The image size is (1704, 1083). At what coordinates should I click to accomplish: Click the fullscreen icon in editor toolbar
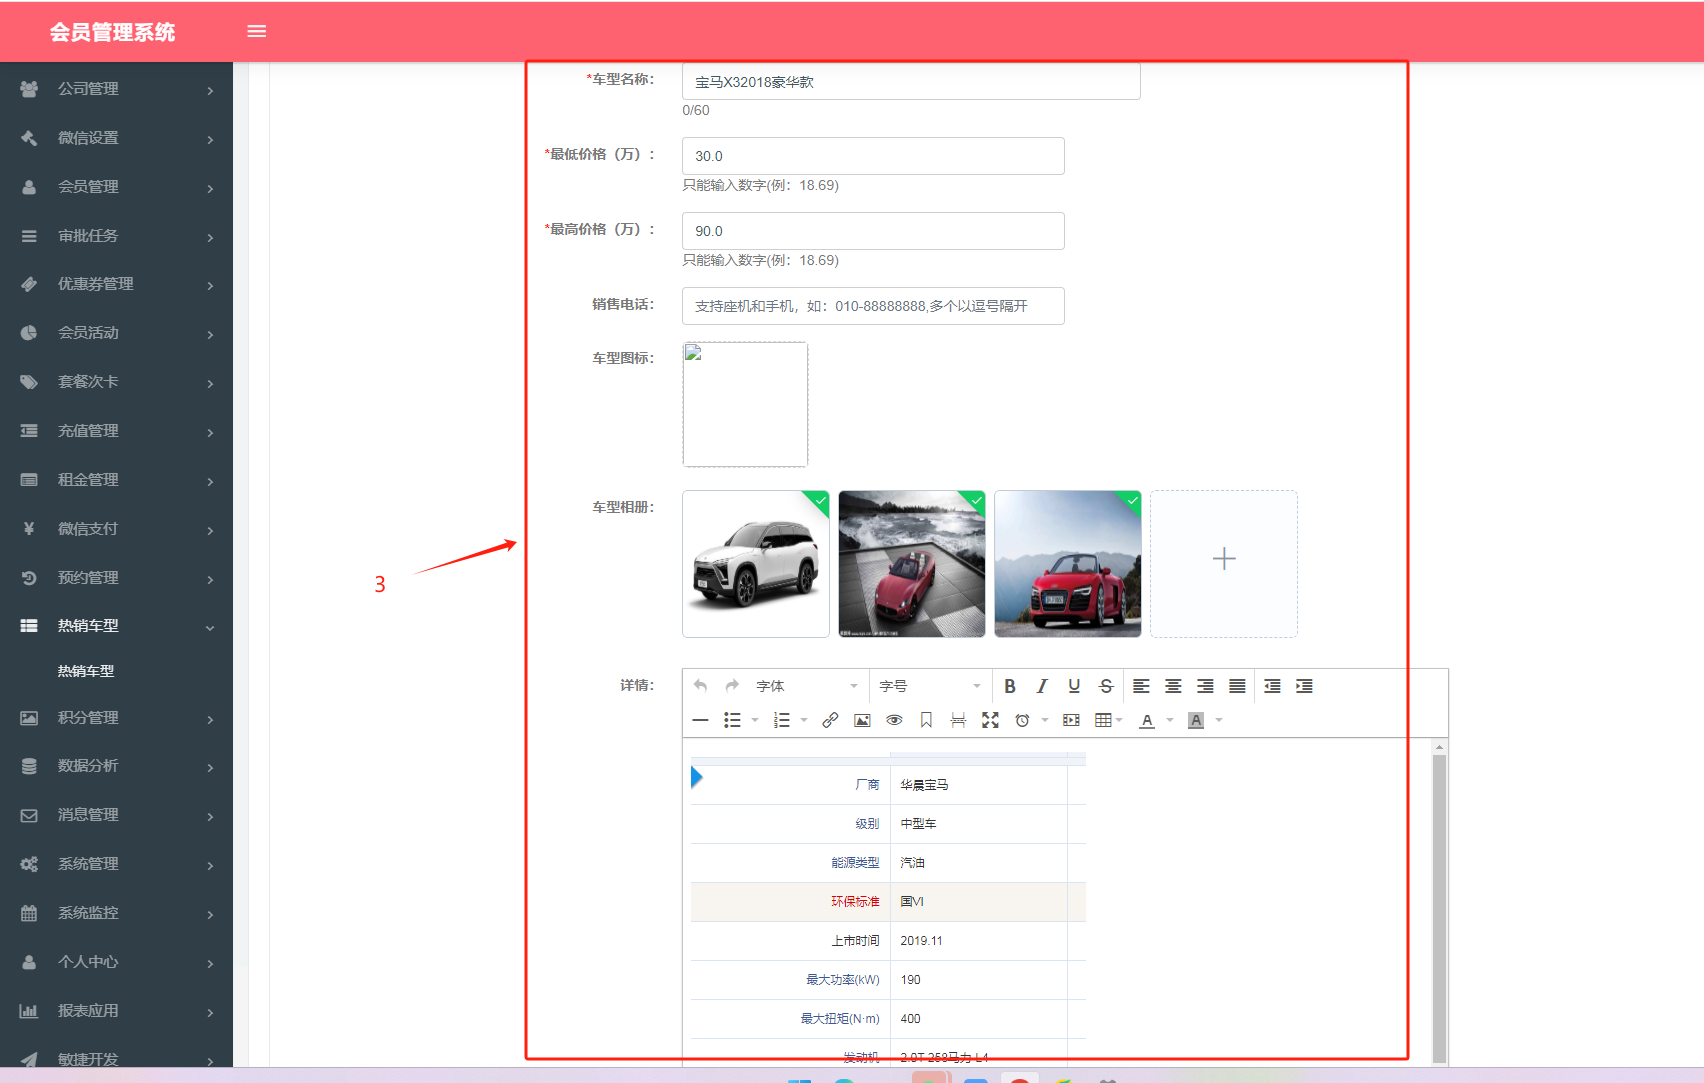990,720
